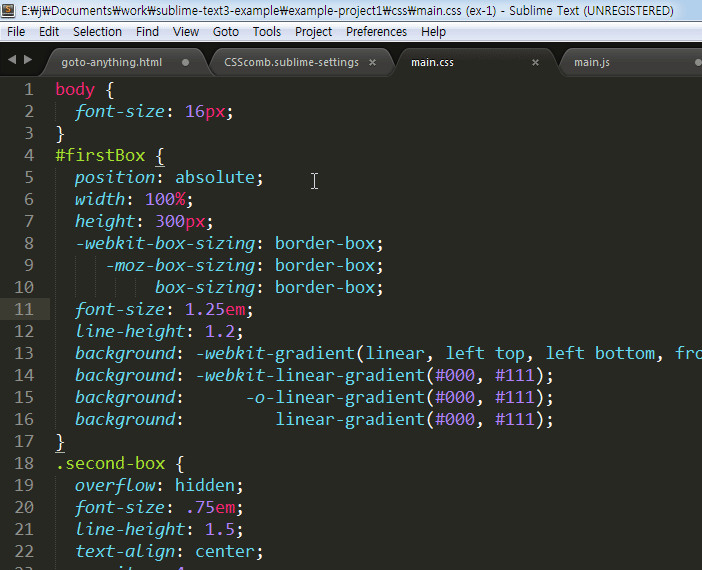Open the View menu
This screenshot has height=570, width=702.
[186, 31]
